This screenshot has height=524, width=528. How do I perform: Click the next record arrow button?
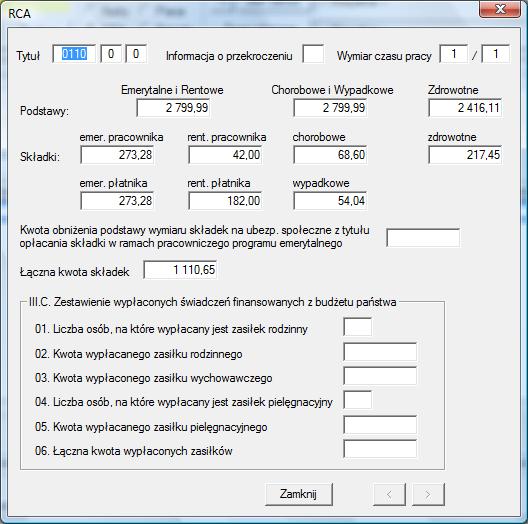click(428, 494)
